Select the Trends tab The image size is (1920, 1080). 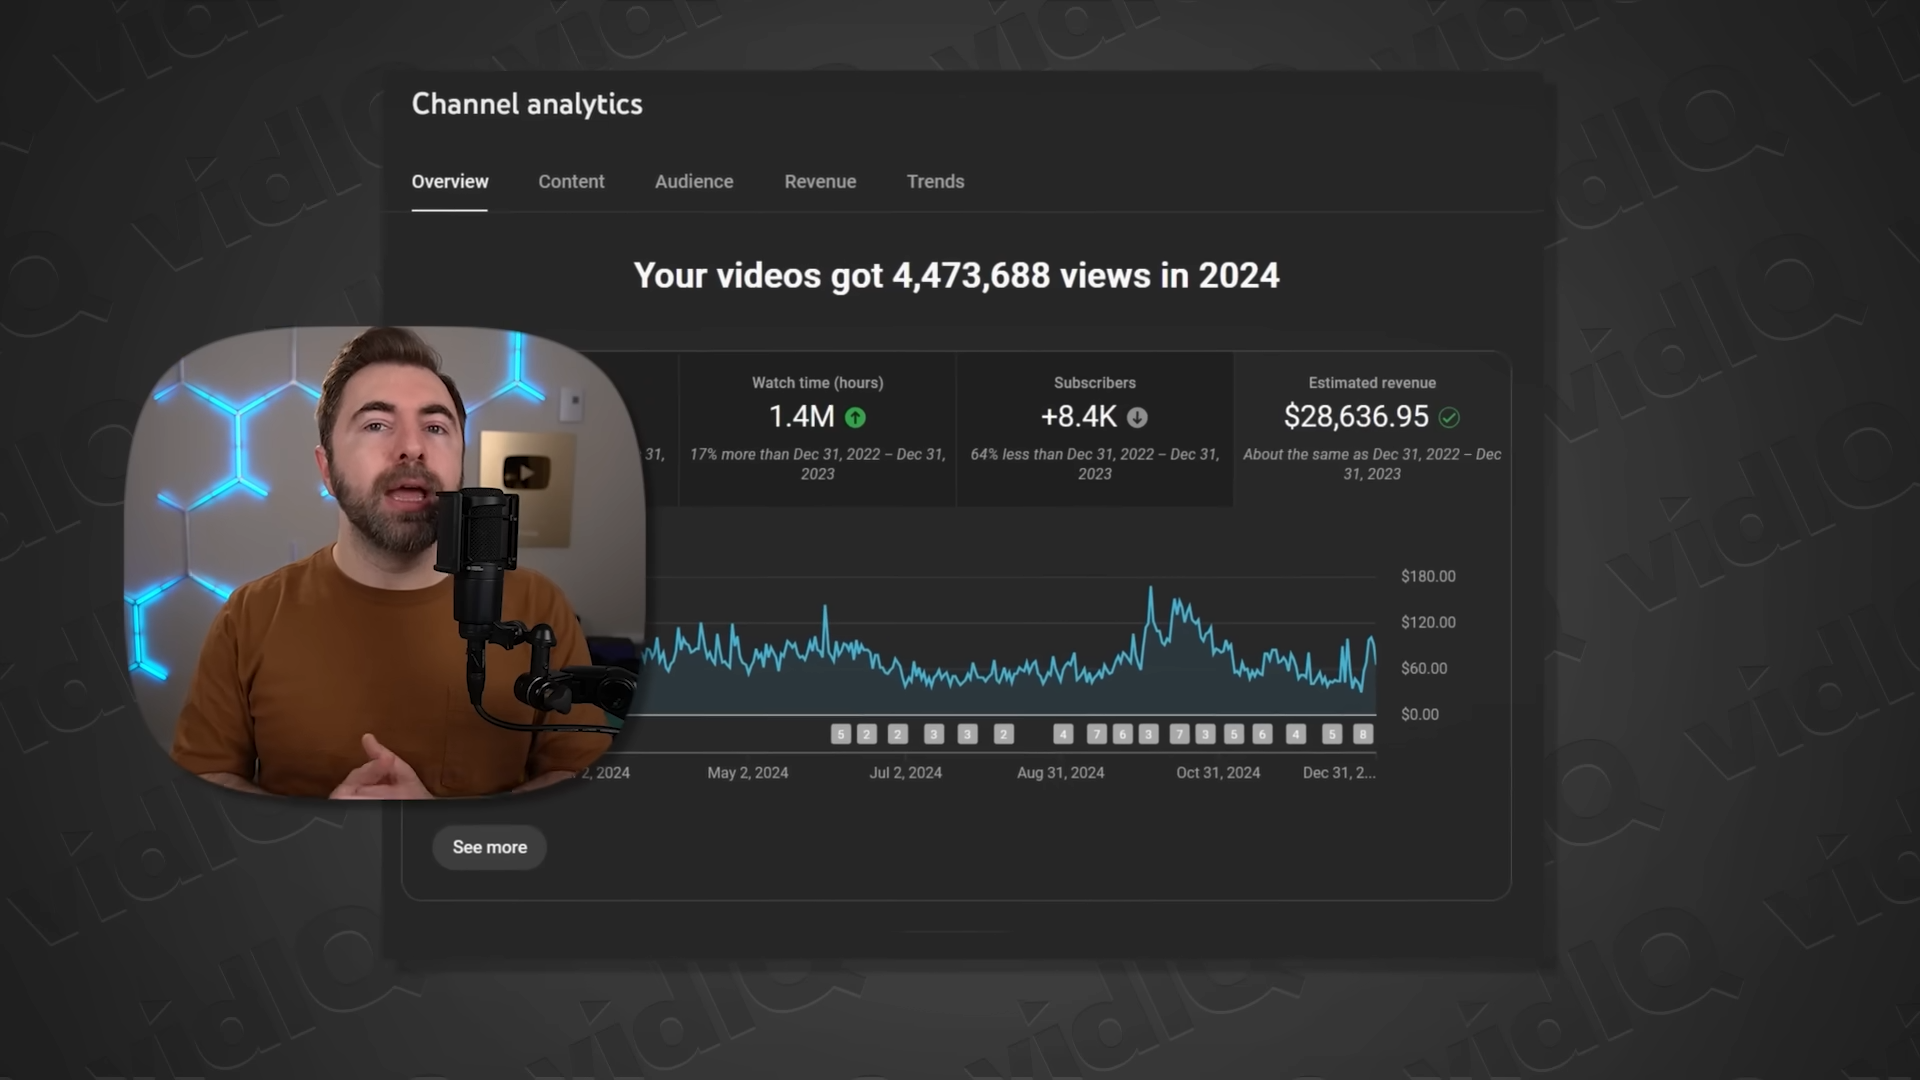coord(935,182)
